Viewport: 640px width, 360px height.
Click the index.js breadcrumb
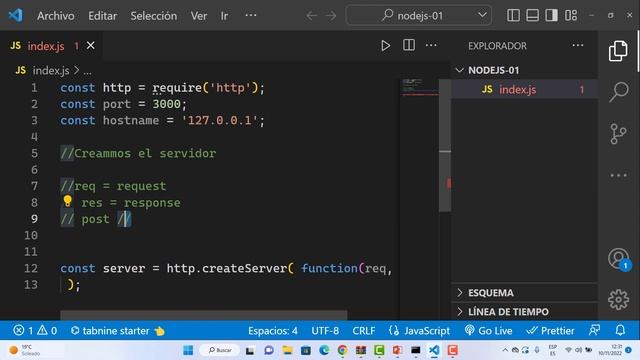coord(51,71)
